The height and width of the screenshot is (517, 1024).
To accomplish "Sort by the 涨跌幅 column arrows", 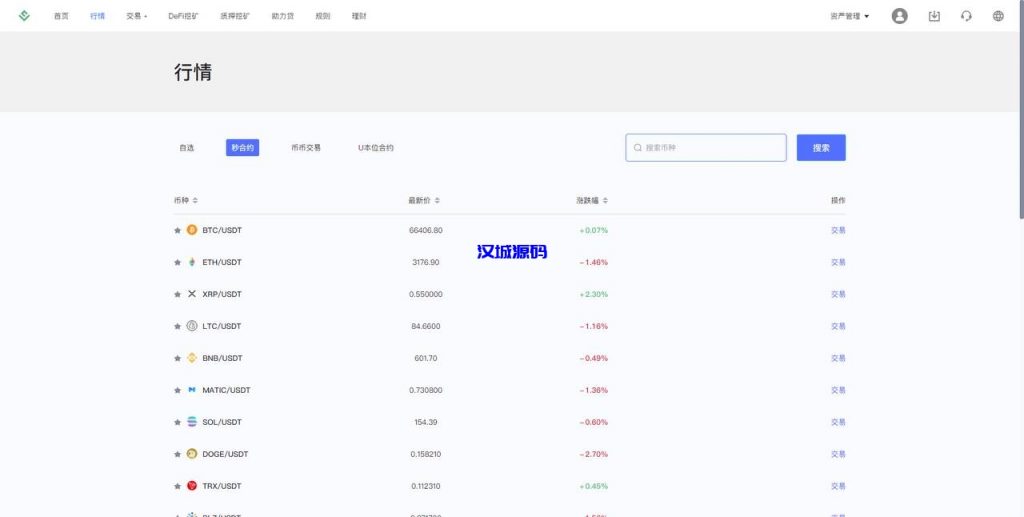I will [605, 200].
